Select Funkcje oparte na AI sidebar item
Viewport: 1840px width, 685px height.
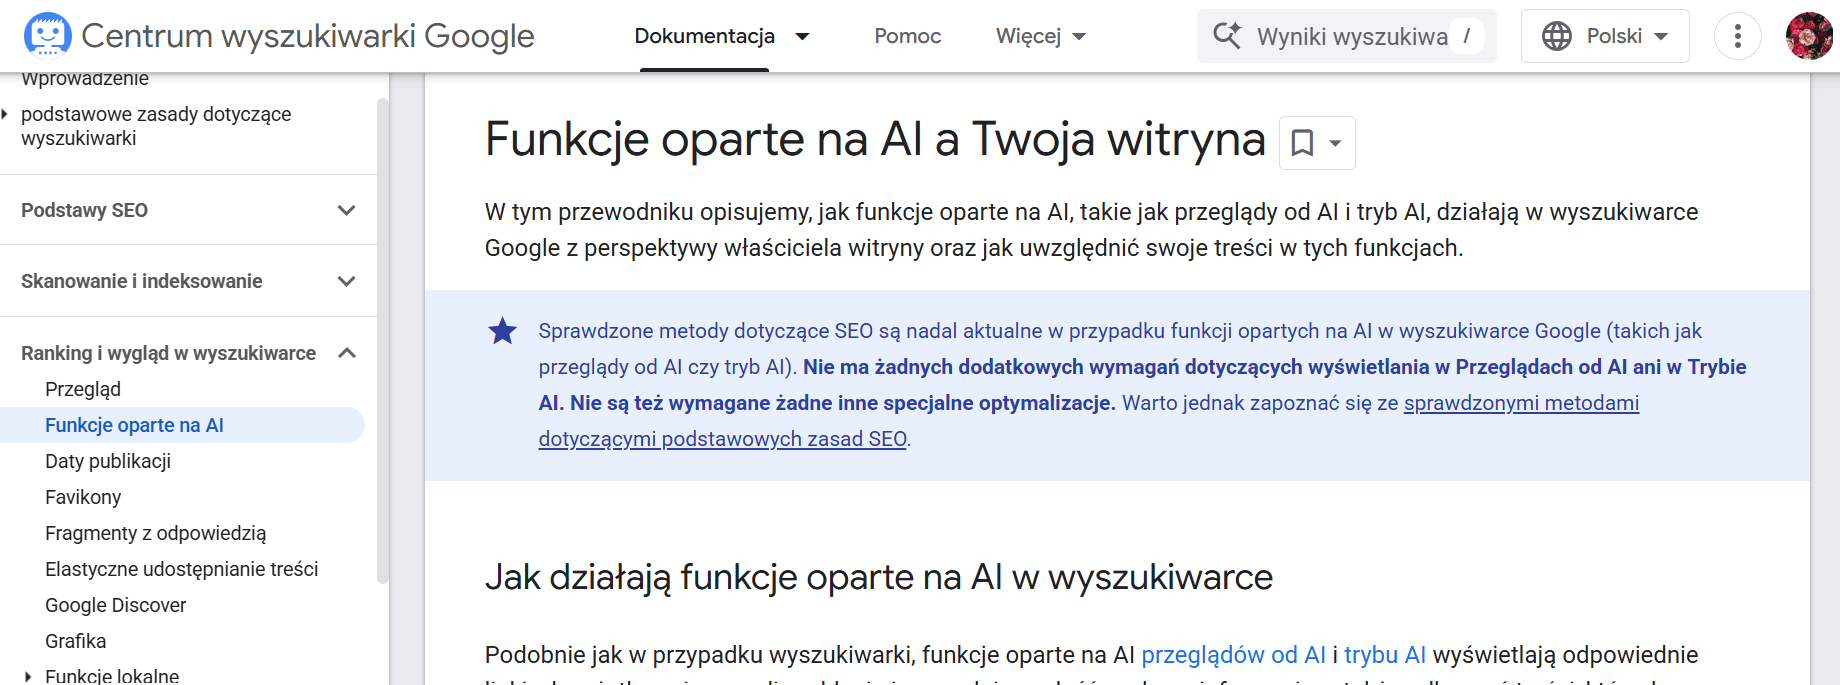pos(182,425)
